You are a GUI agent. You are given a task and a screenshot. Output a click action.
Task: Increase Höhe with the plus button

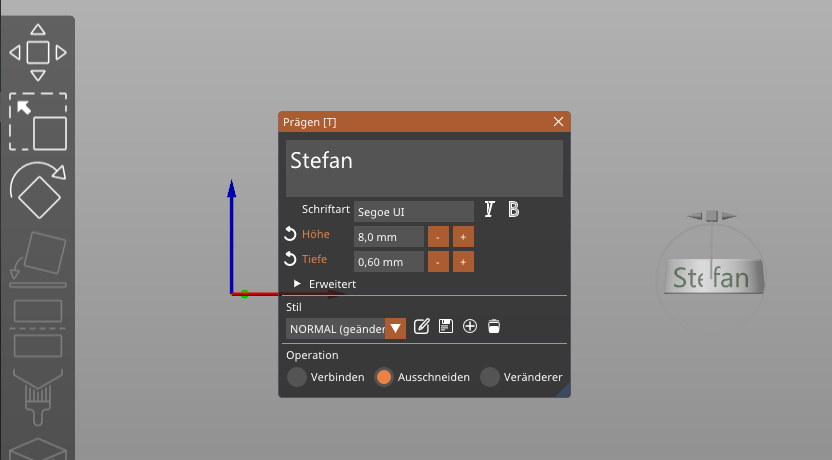tap(463, 237)
